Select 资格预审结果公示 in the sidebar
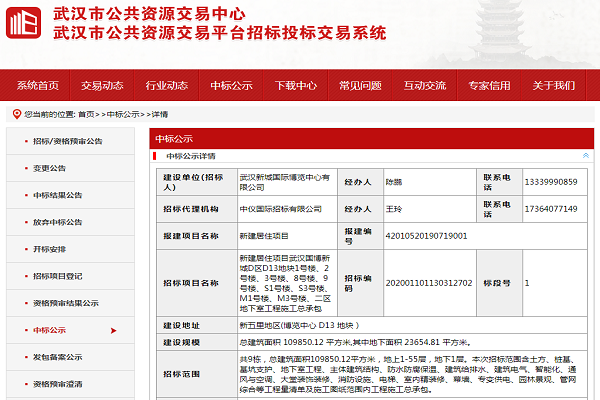The image size is (600, 400). click(x=65, y=303)
